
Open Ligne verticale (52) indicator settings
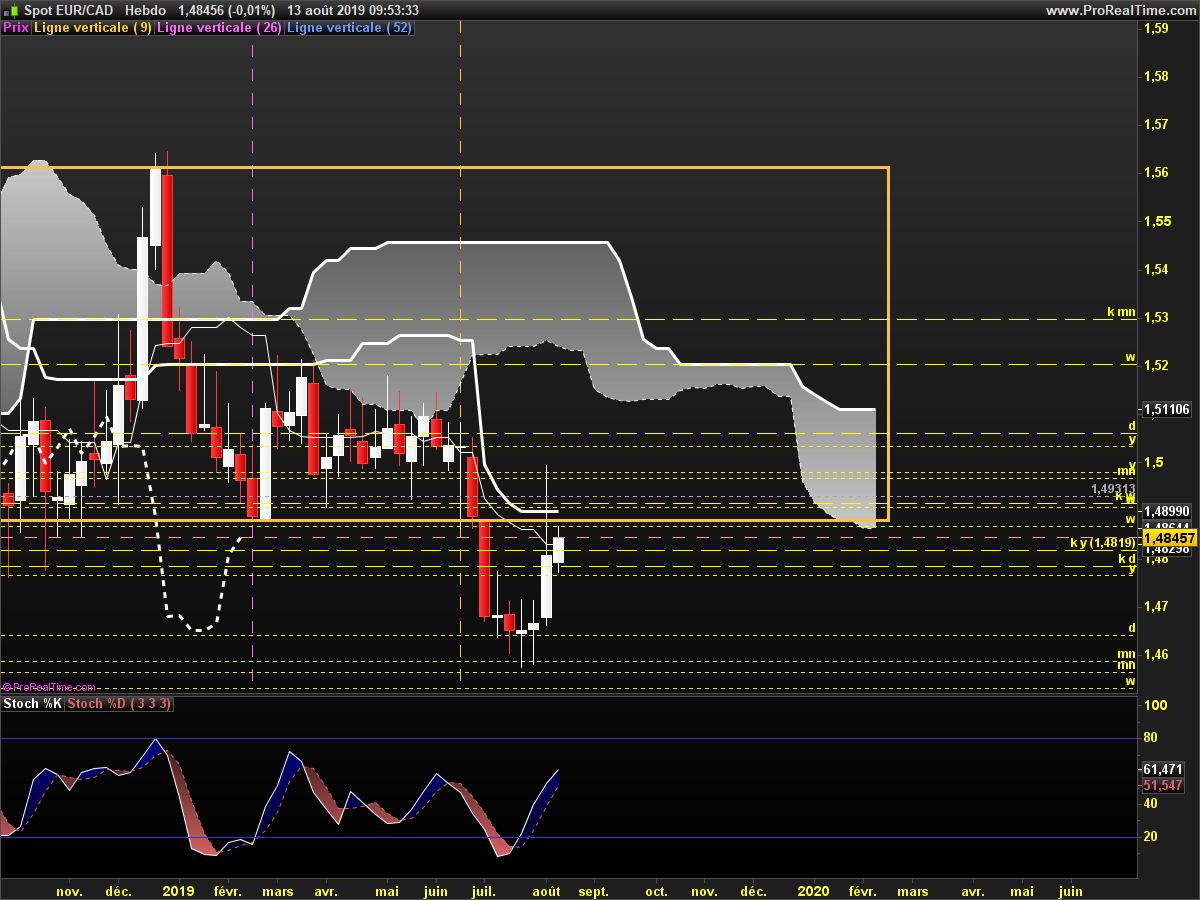click(x=349, y=28)
